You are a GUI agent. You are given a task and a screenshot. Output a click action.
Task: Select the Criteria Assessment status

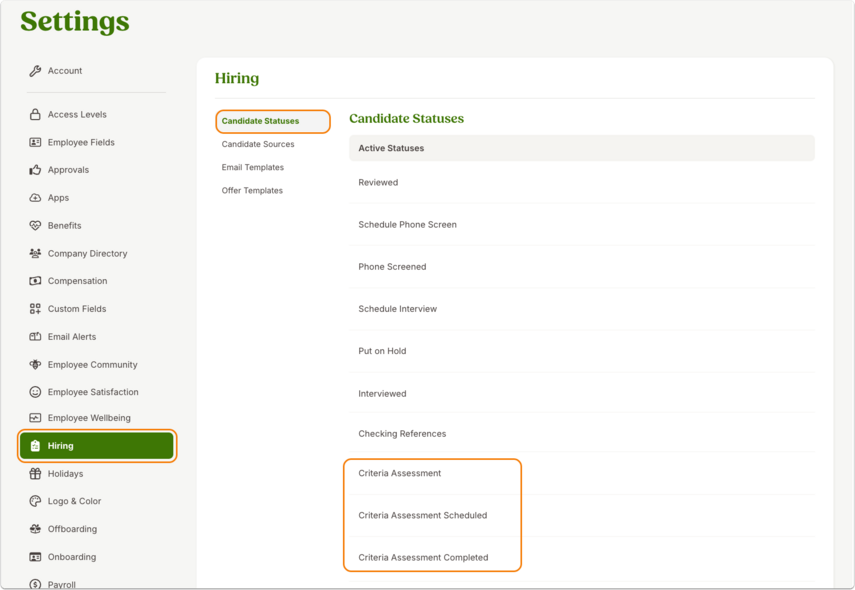click(582, 473)
